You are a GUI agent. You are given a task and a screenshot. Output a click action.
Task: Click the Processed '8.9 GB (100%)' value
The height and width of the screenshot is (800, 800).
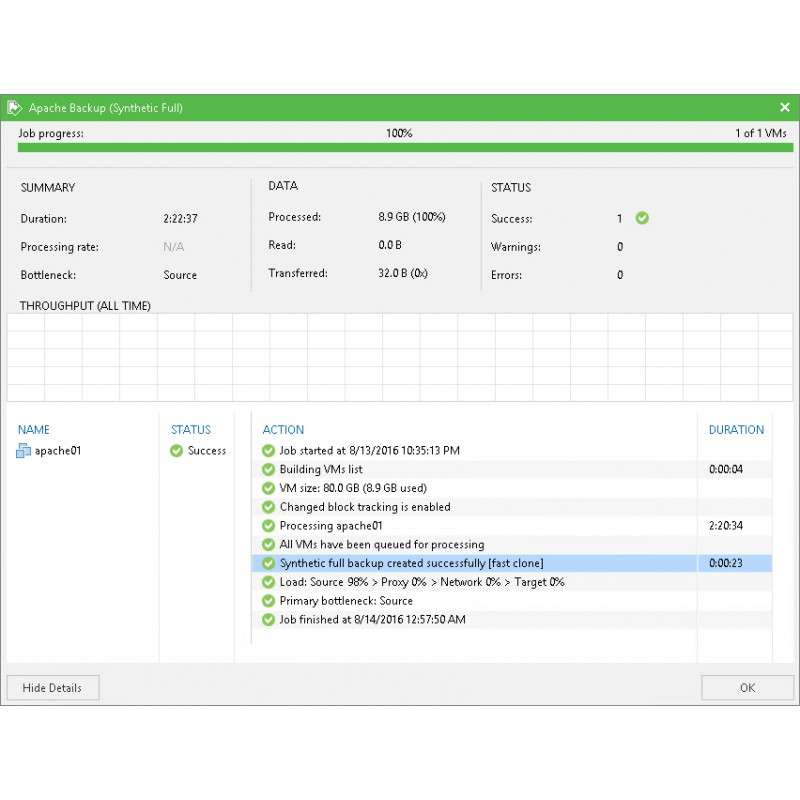(x=412, y=217)
